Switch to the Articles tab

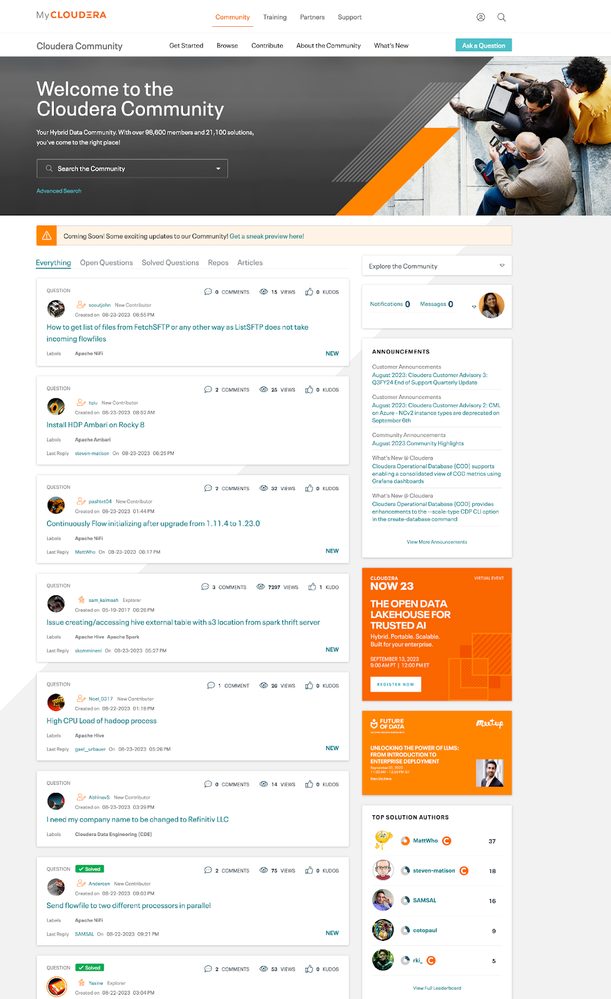(x=250, y=262)
